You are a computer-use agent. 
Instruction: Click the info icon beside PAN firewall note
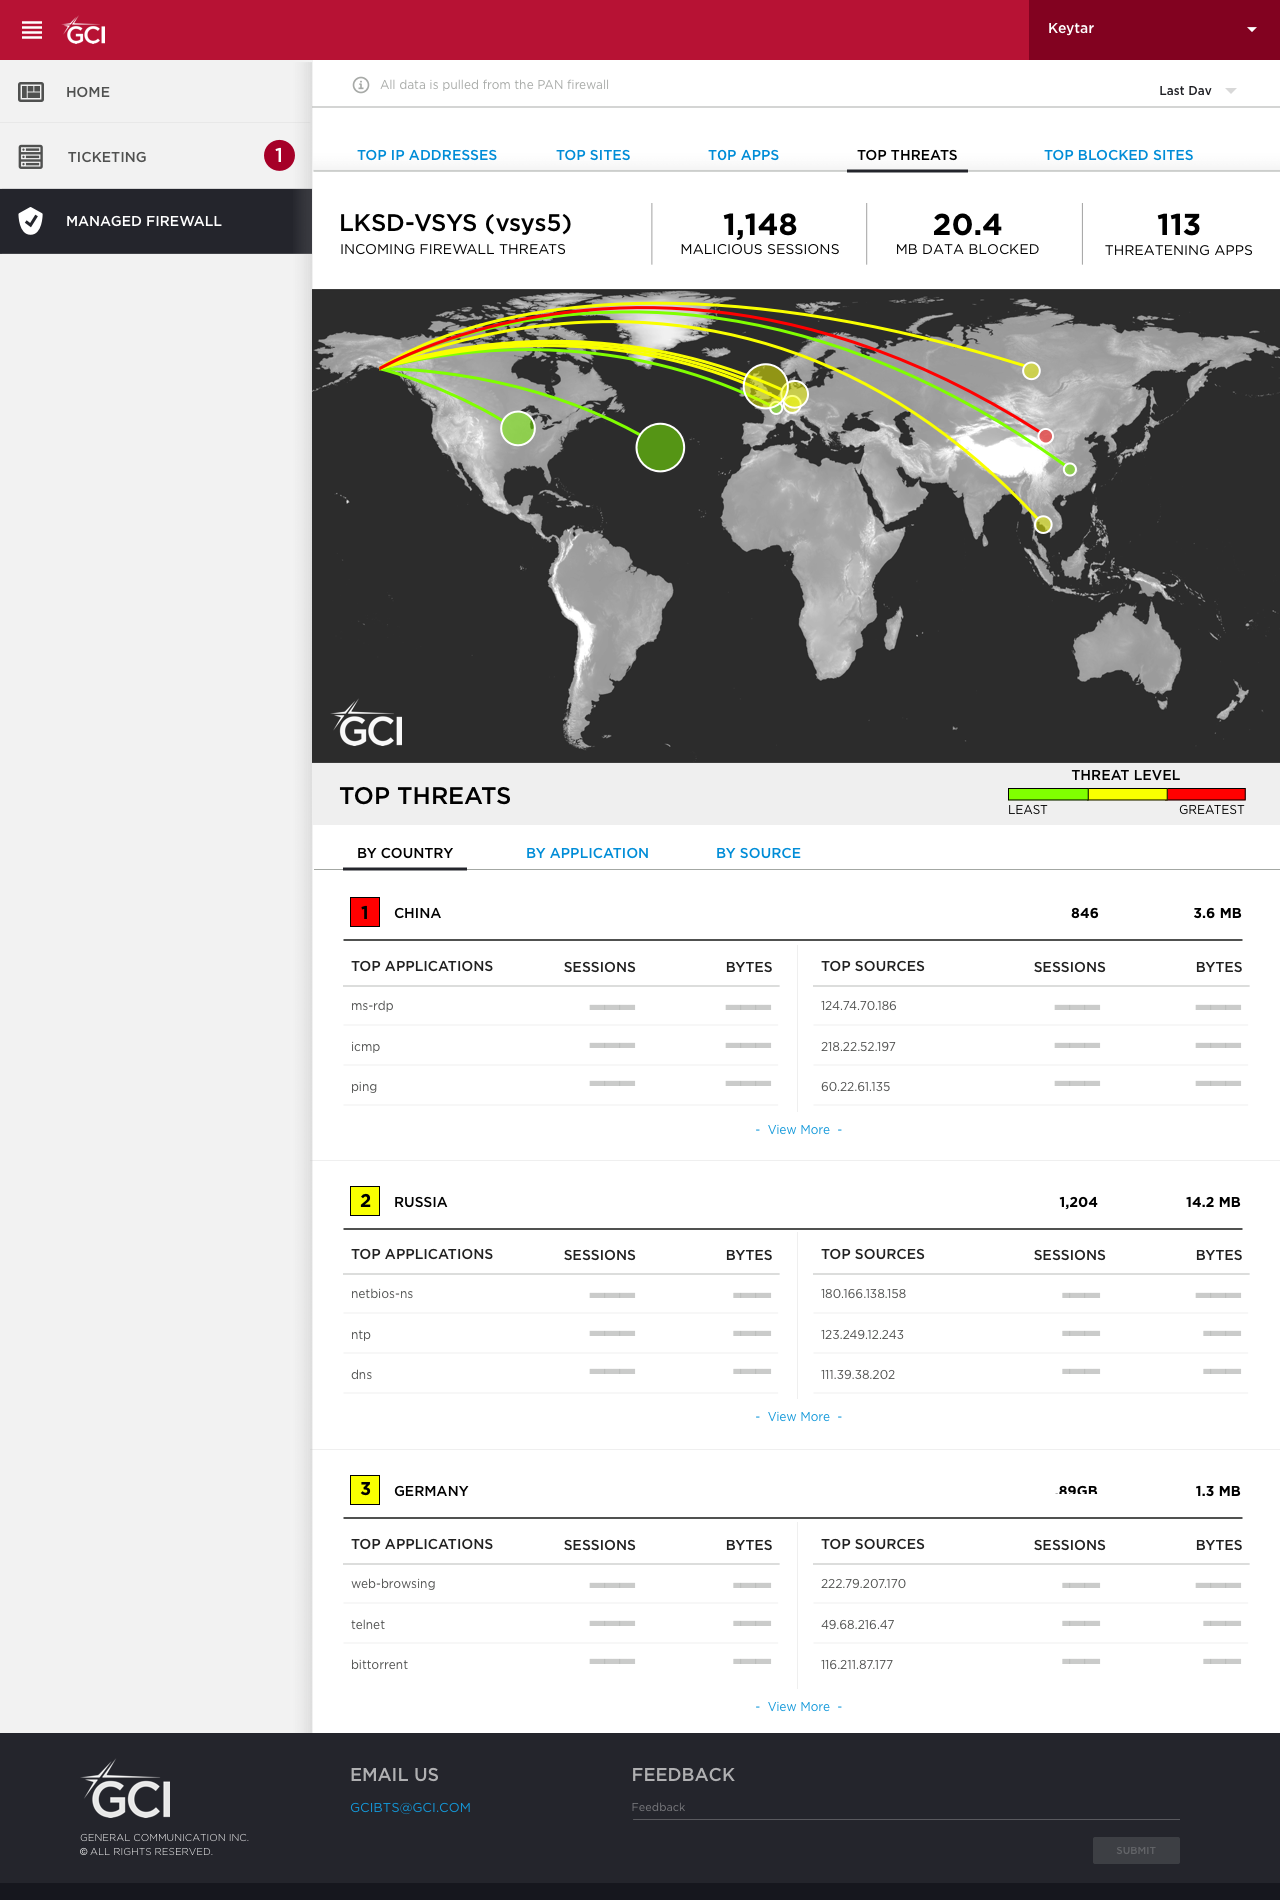coord(361,85)
